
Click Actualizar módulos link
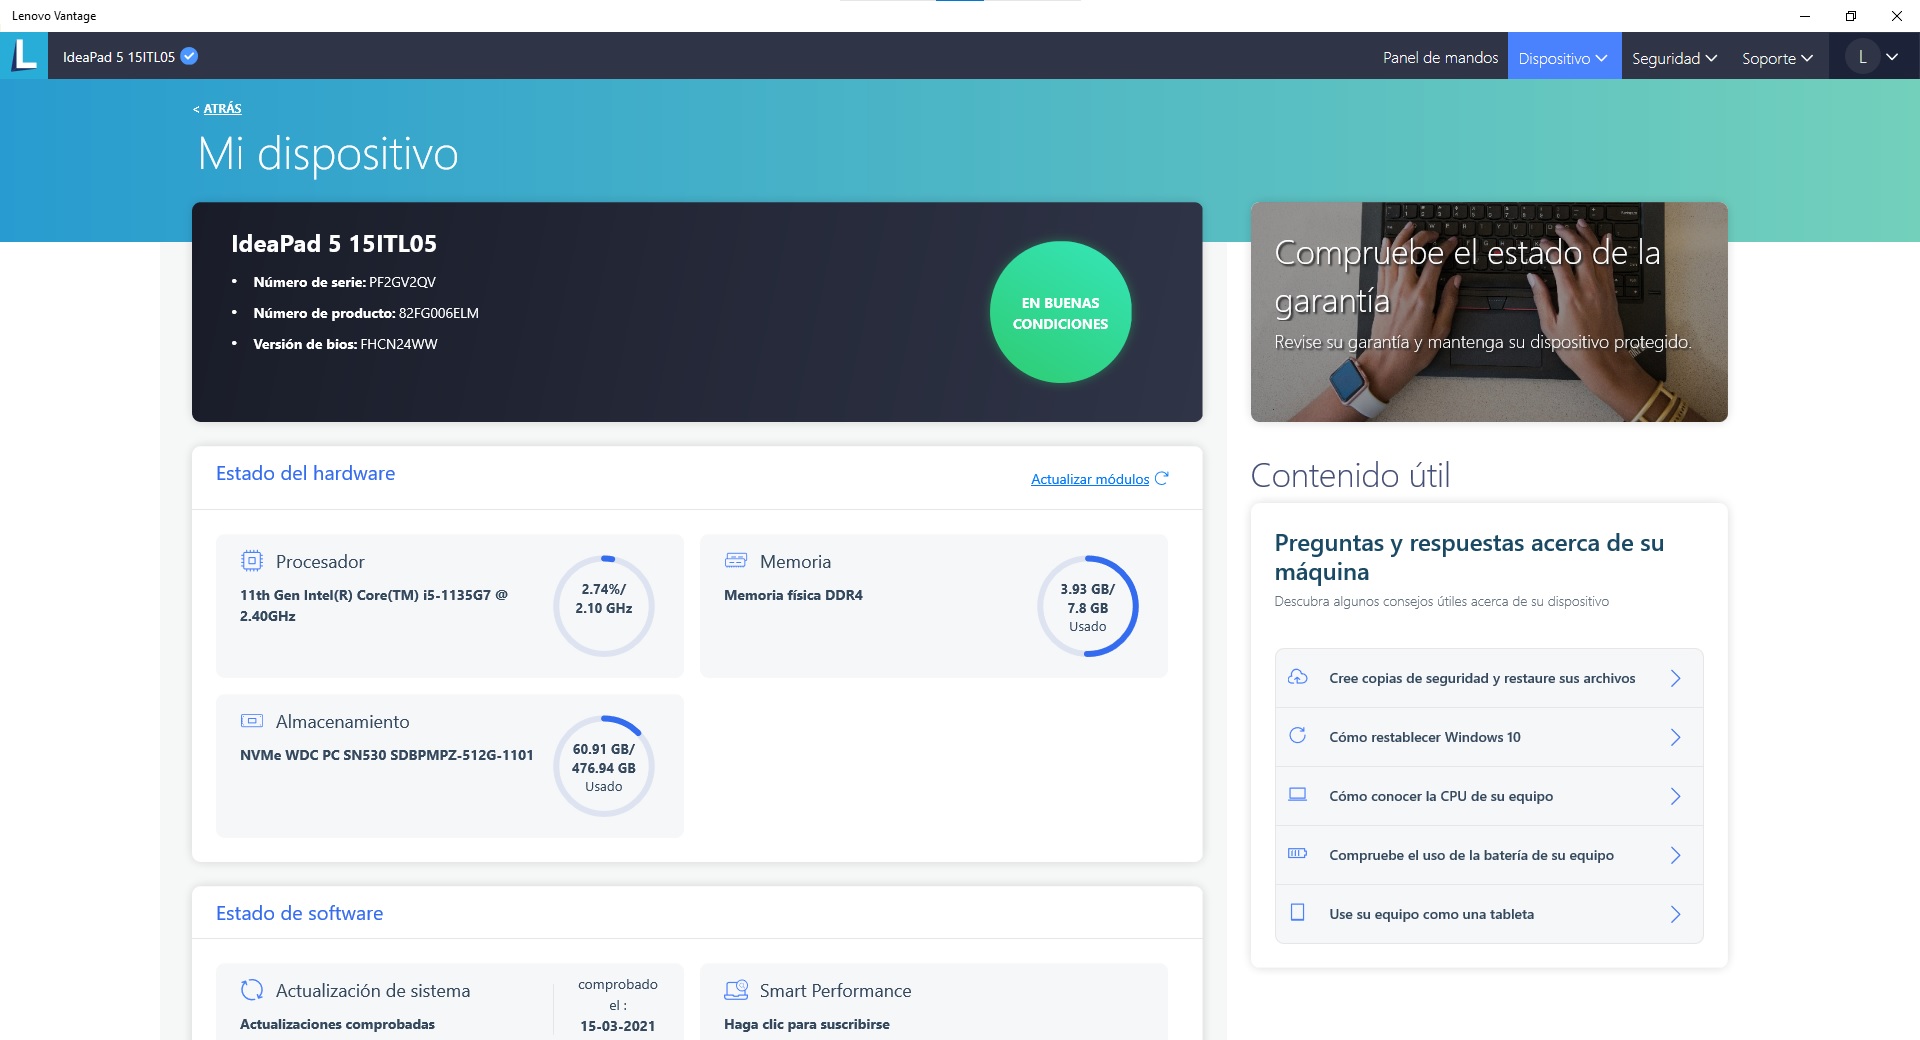tap(1090, 479)
